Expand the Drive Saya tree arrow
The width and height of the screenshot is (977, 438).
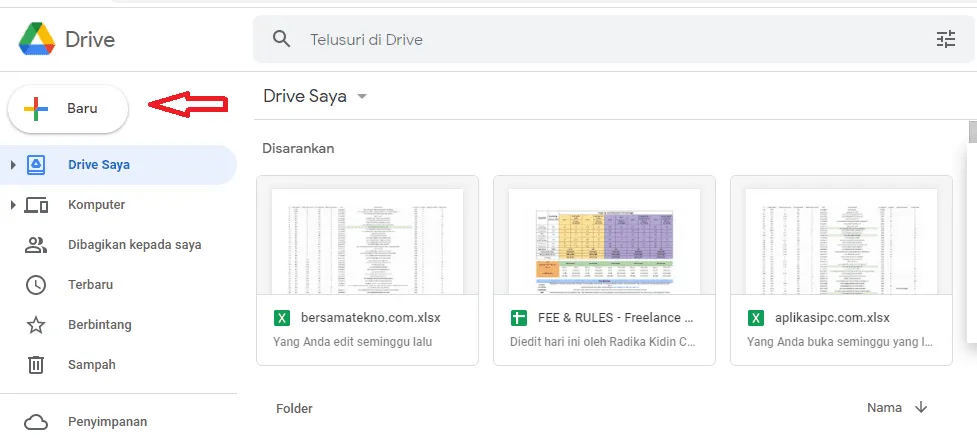[13, 164]
